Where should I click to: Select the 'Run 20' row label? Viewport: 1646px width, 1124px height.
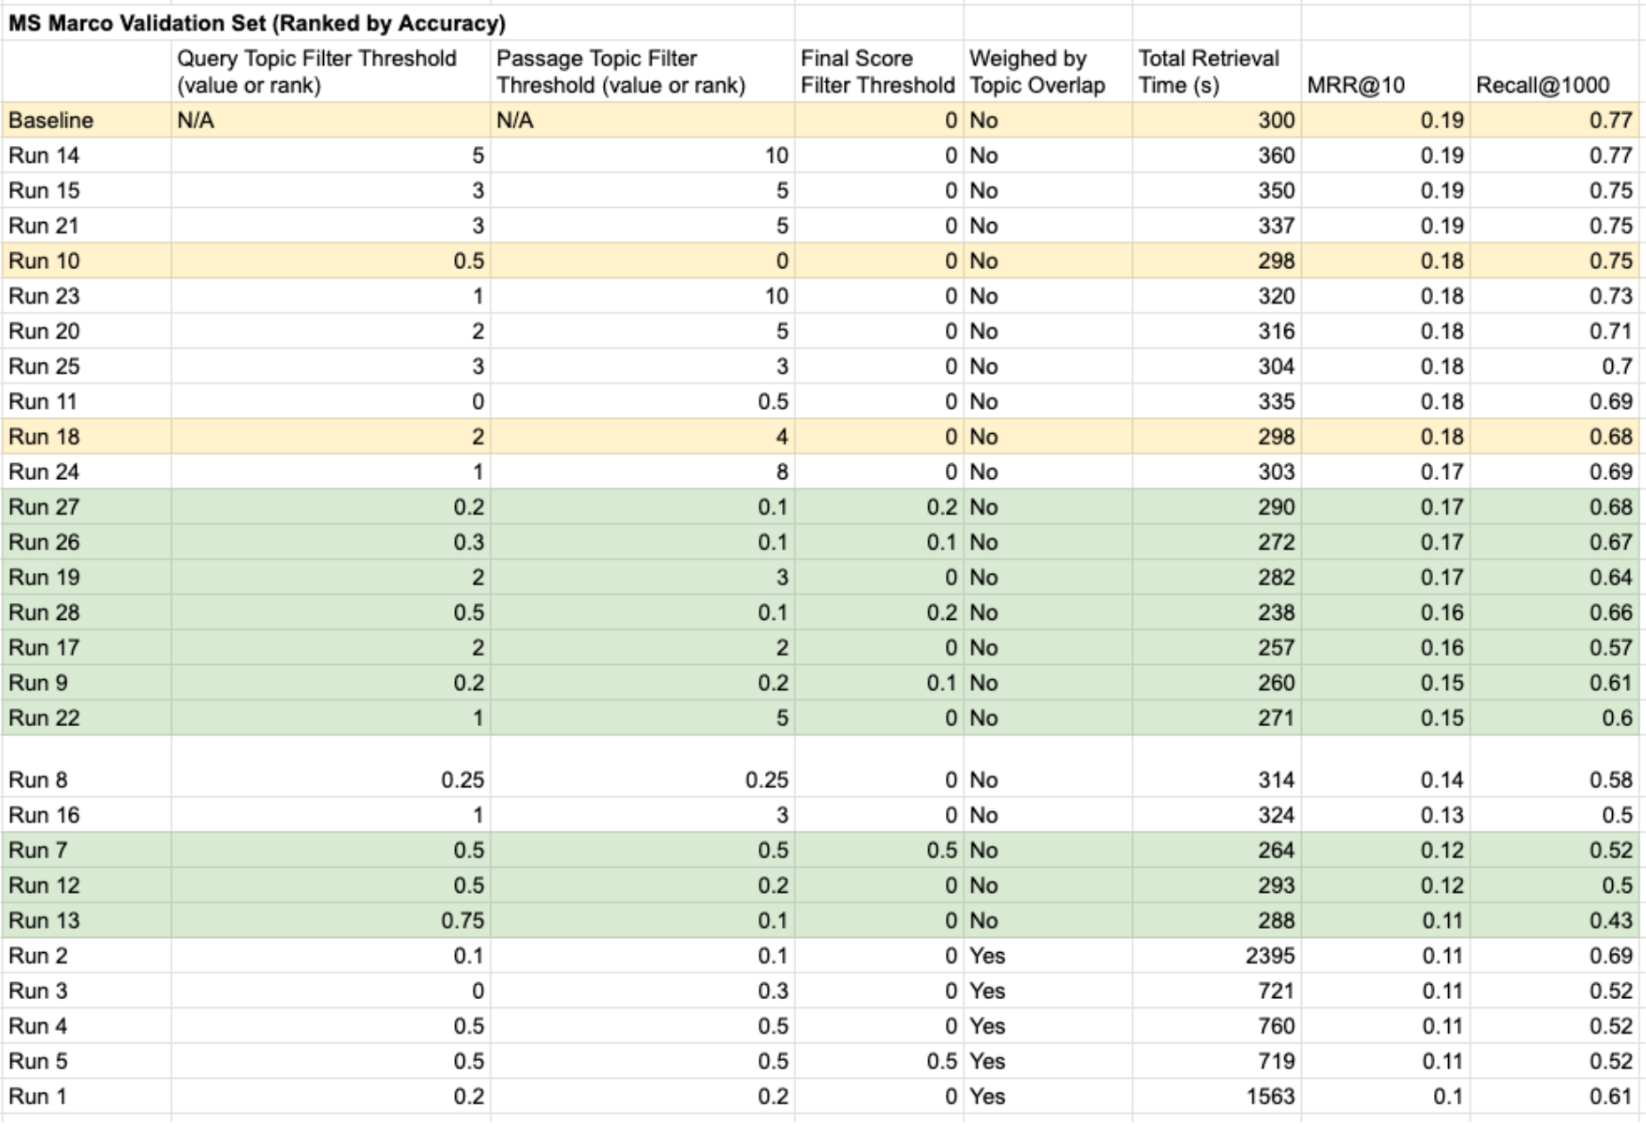pos(44,331)
